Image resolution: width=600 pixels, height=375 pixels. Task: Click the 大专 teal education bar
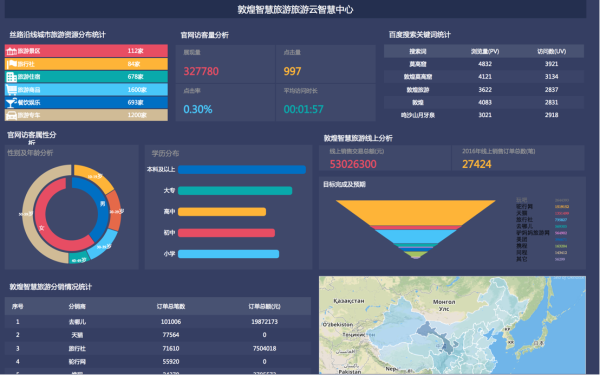click(235, 191)
